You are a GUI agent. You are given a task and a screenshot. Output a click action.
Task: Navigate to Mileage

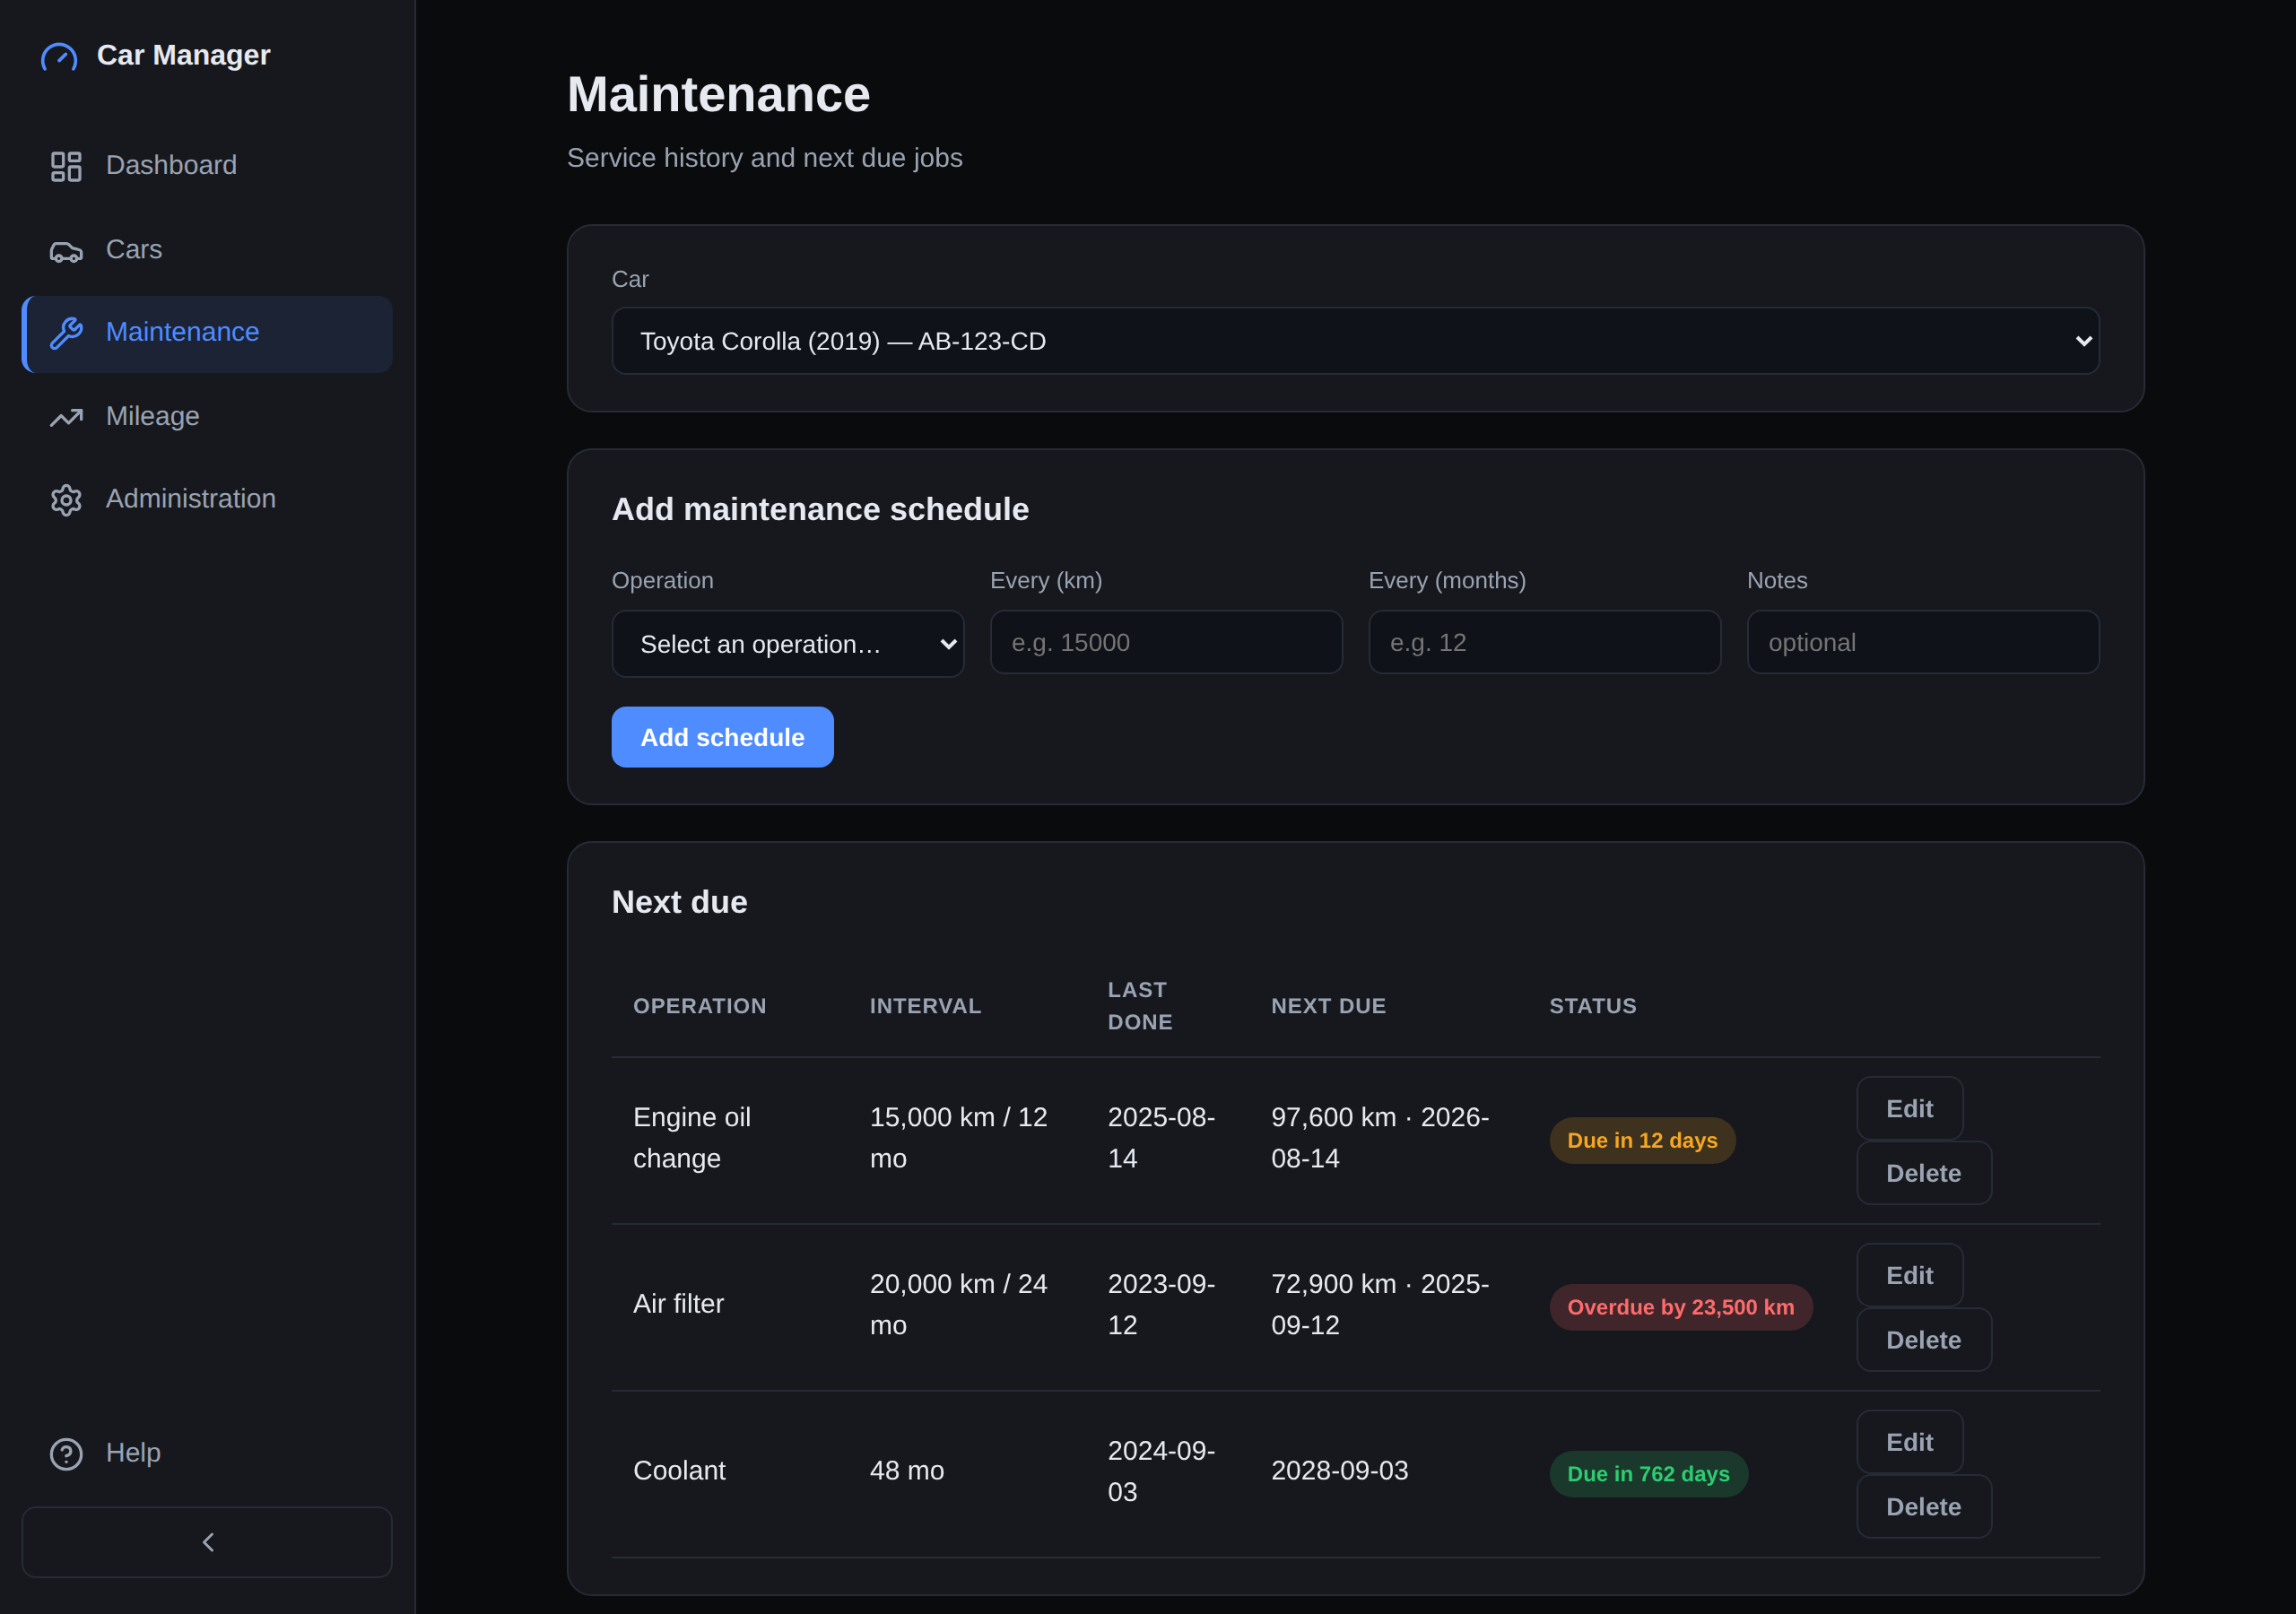coord(207,417)
